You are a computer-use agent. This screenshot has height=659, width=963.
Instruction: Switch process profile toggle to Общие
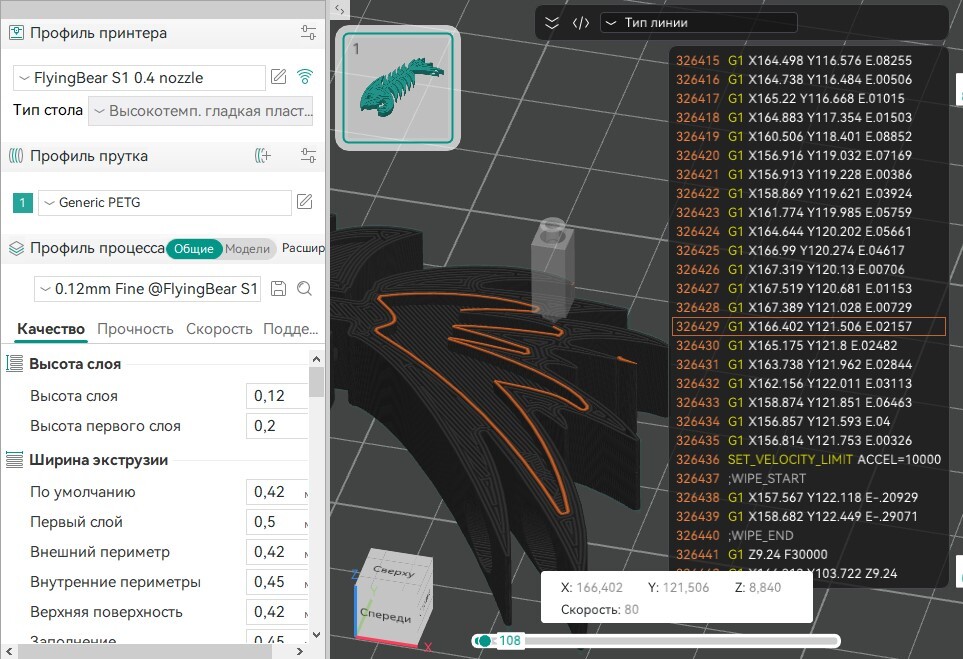point(192,249)
